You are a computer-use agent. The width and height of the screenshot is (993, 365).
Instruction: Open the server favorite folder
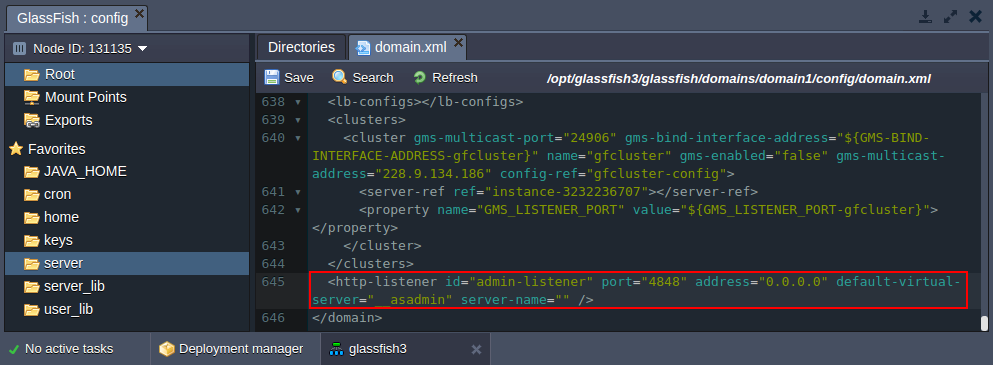(127, 264)
